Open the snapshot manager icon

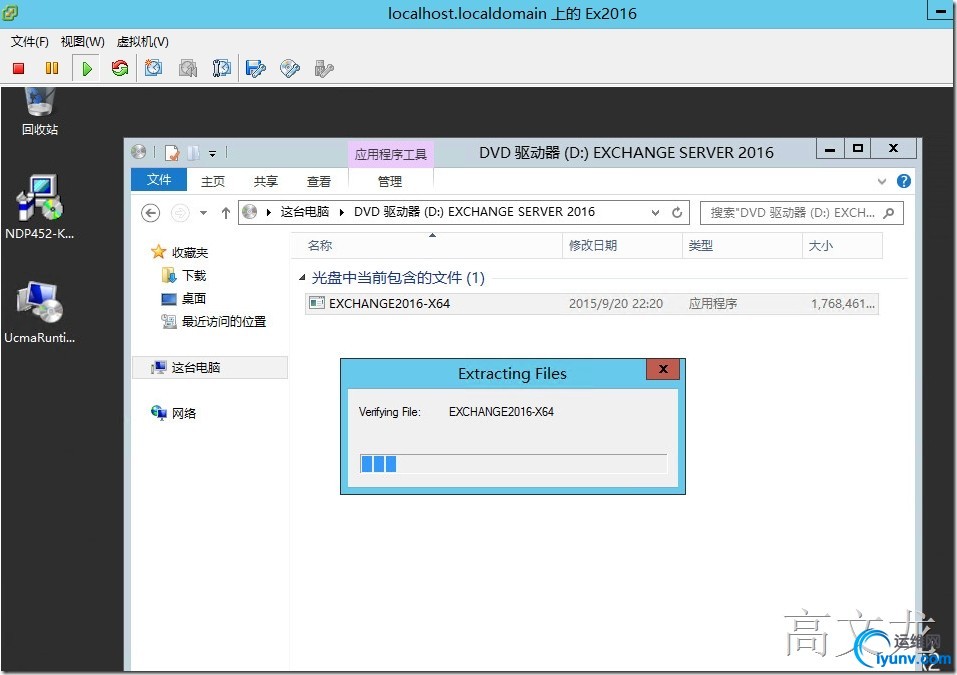222,68
